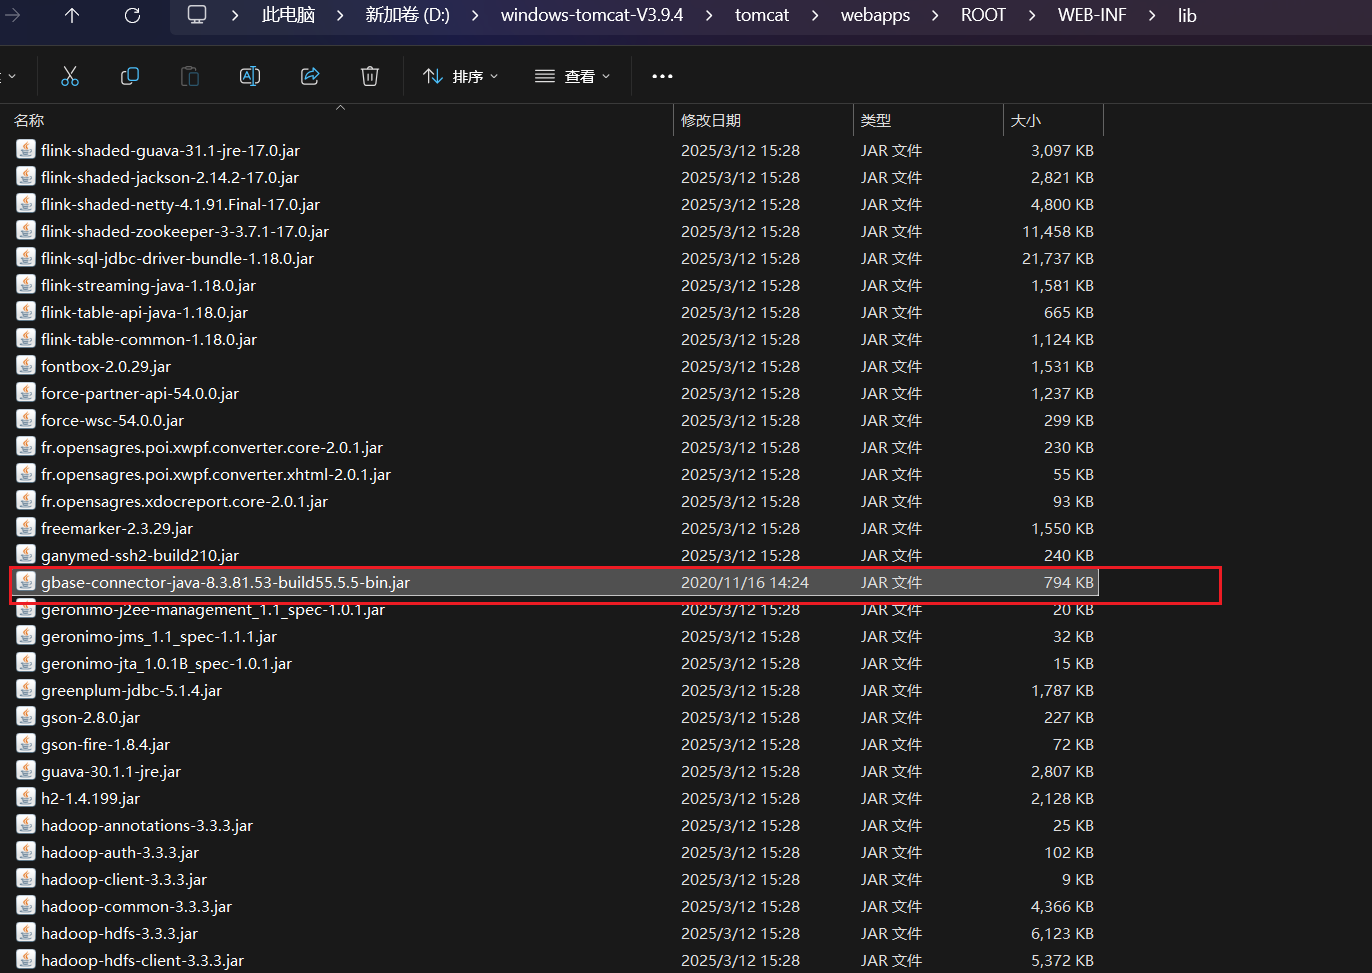Click the 21,737 KB size value
This screenshot has height=973, width=1372.
1058,258
